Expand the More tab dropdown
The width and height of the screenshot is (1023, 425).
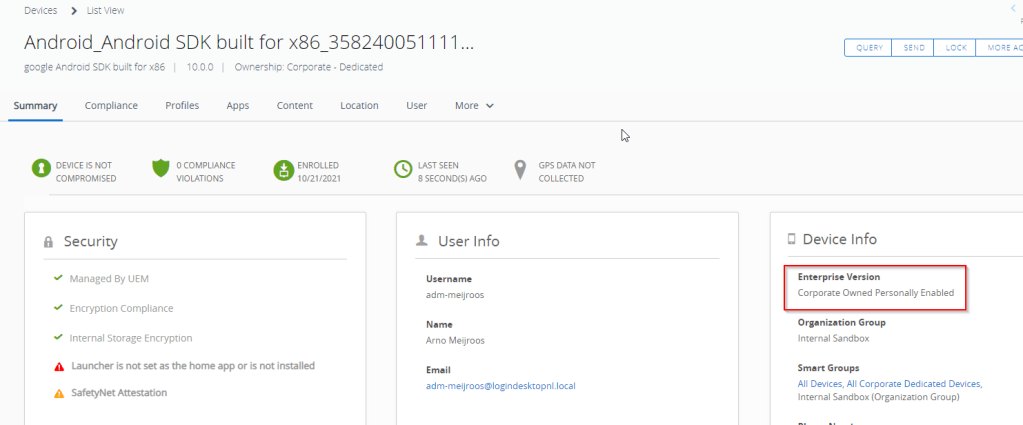click(474, 106)
